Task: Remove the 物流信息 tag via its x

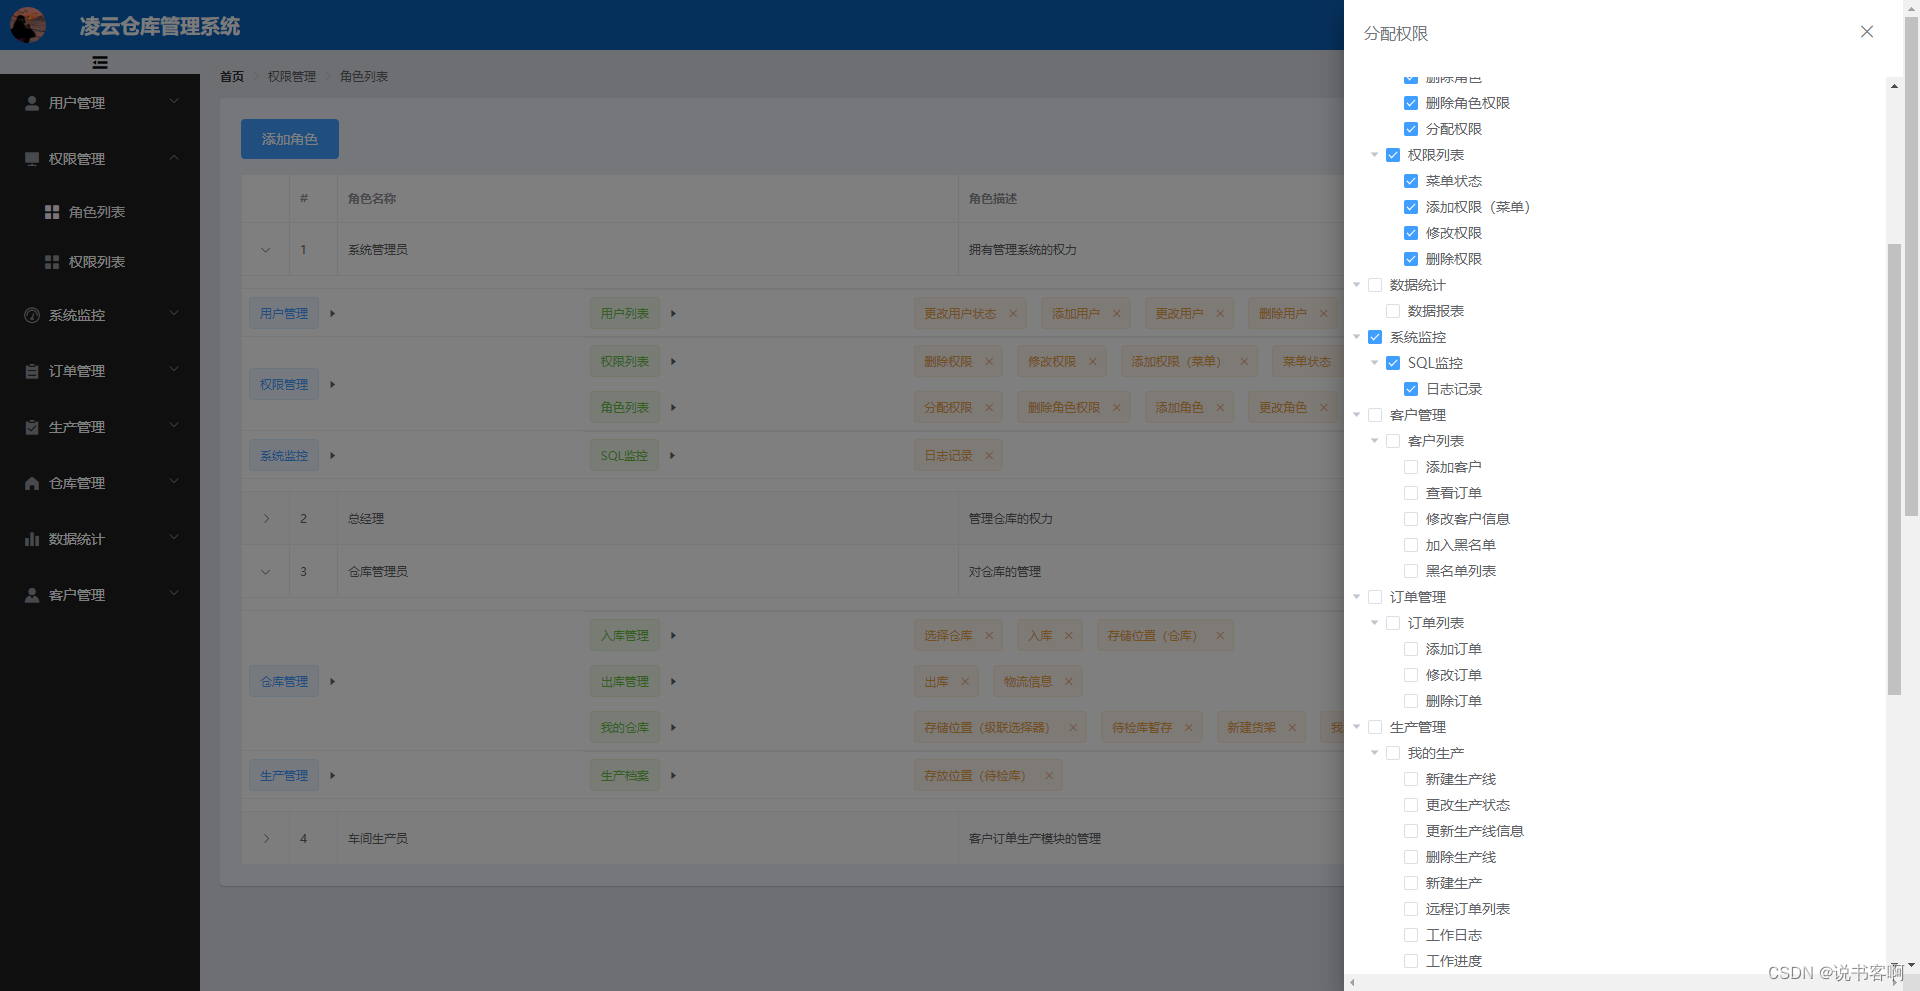Action: pos(1069,682)
